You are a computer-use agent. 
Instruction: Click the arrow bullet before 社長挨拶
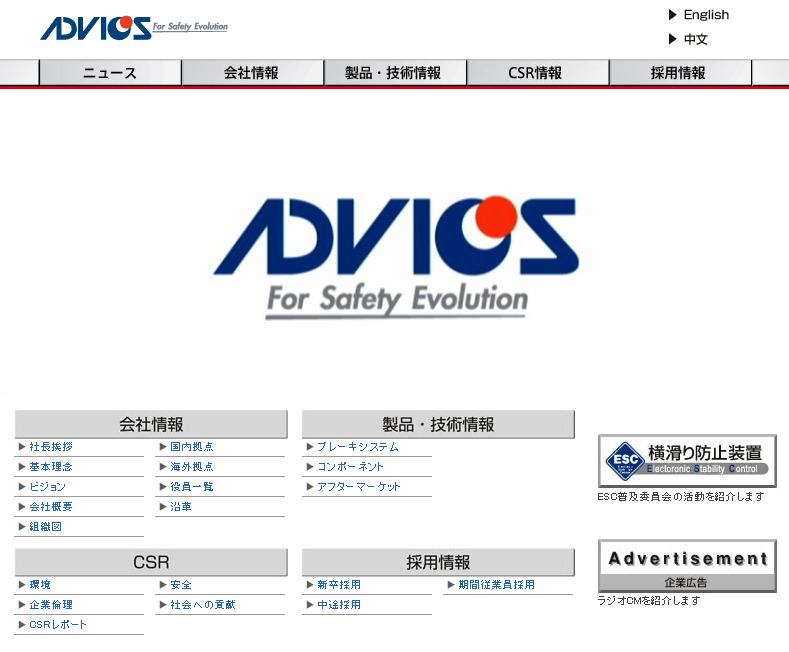22,447
